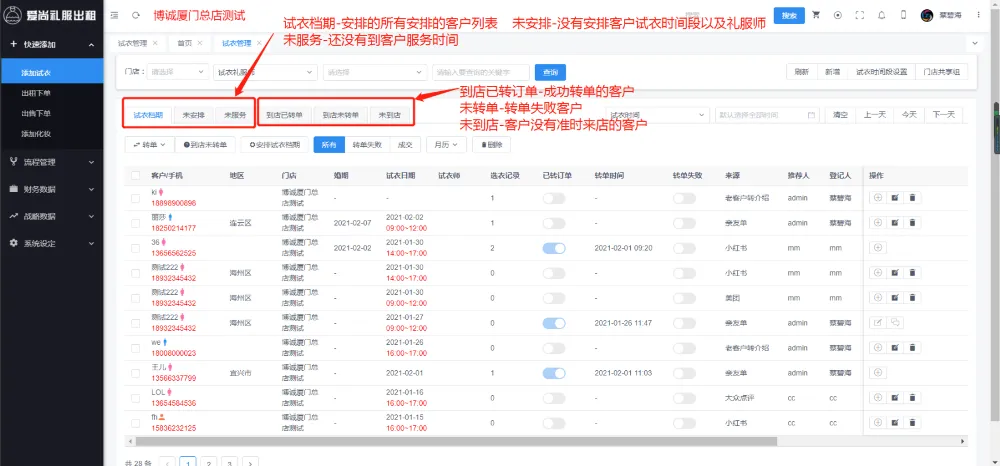Click the 试衣时间段设置 button
The width and height of the screenshot is (1000, 466).
coord(881,72)
